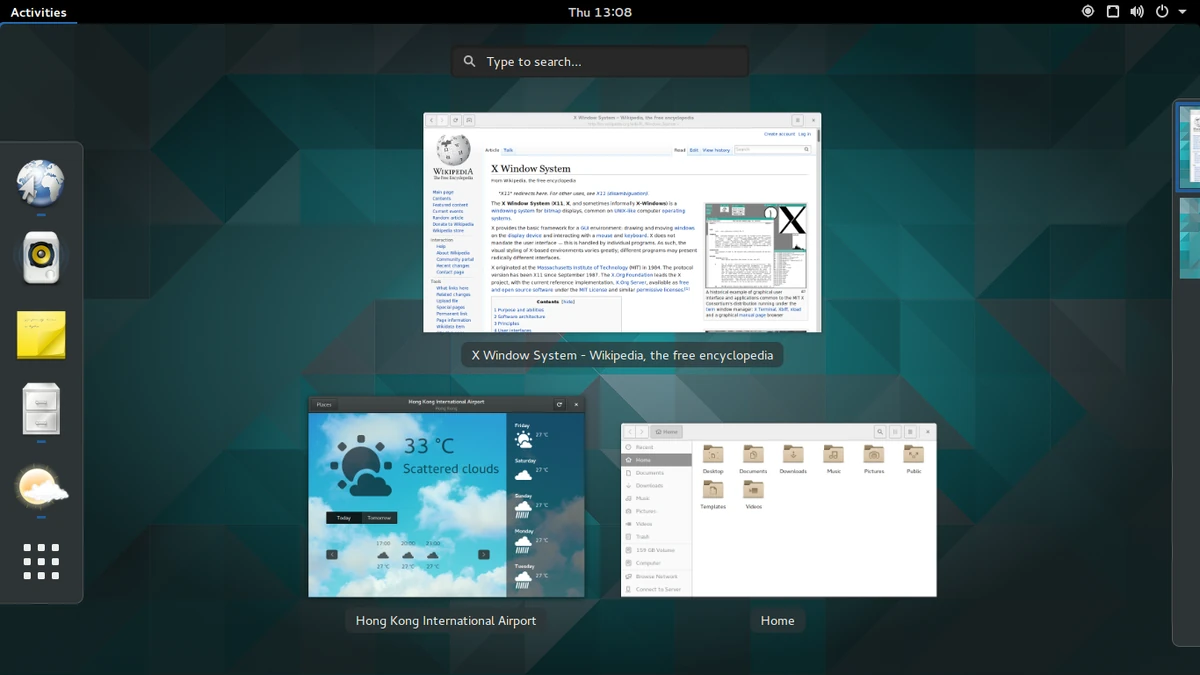
Task: Open the archive manager from the dock
Action: pyautogui.click(x=40, y=410)
